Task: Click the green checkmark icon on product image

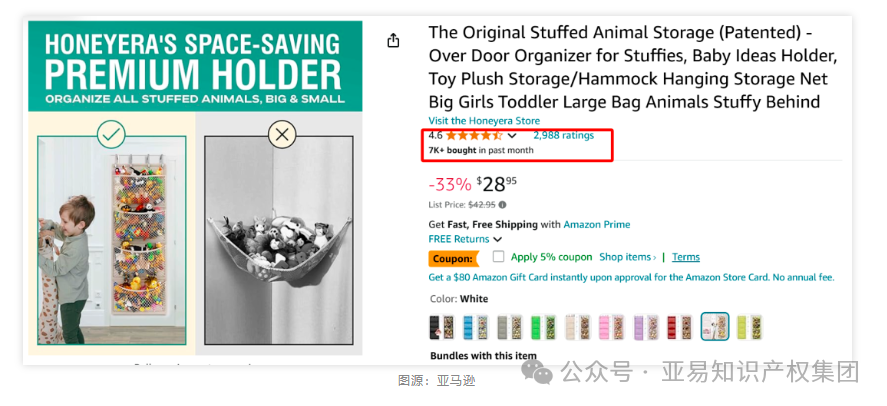Action: [111, 133]
